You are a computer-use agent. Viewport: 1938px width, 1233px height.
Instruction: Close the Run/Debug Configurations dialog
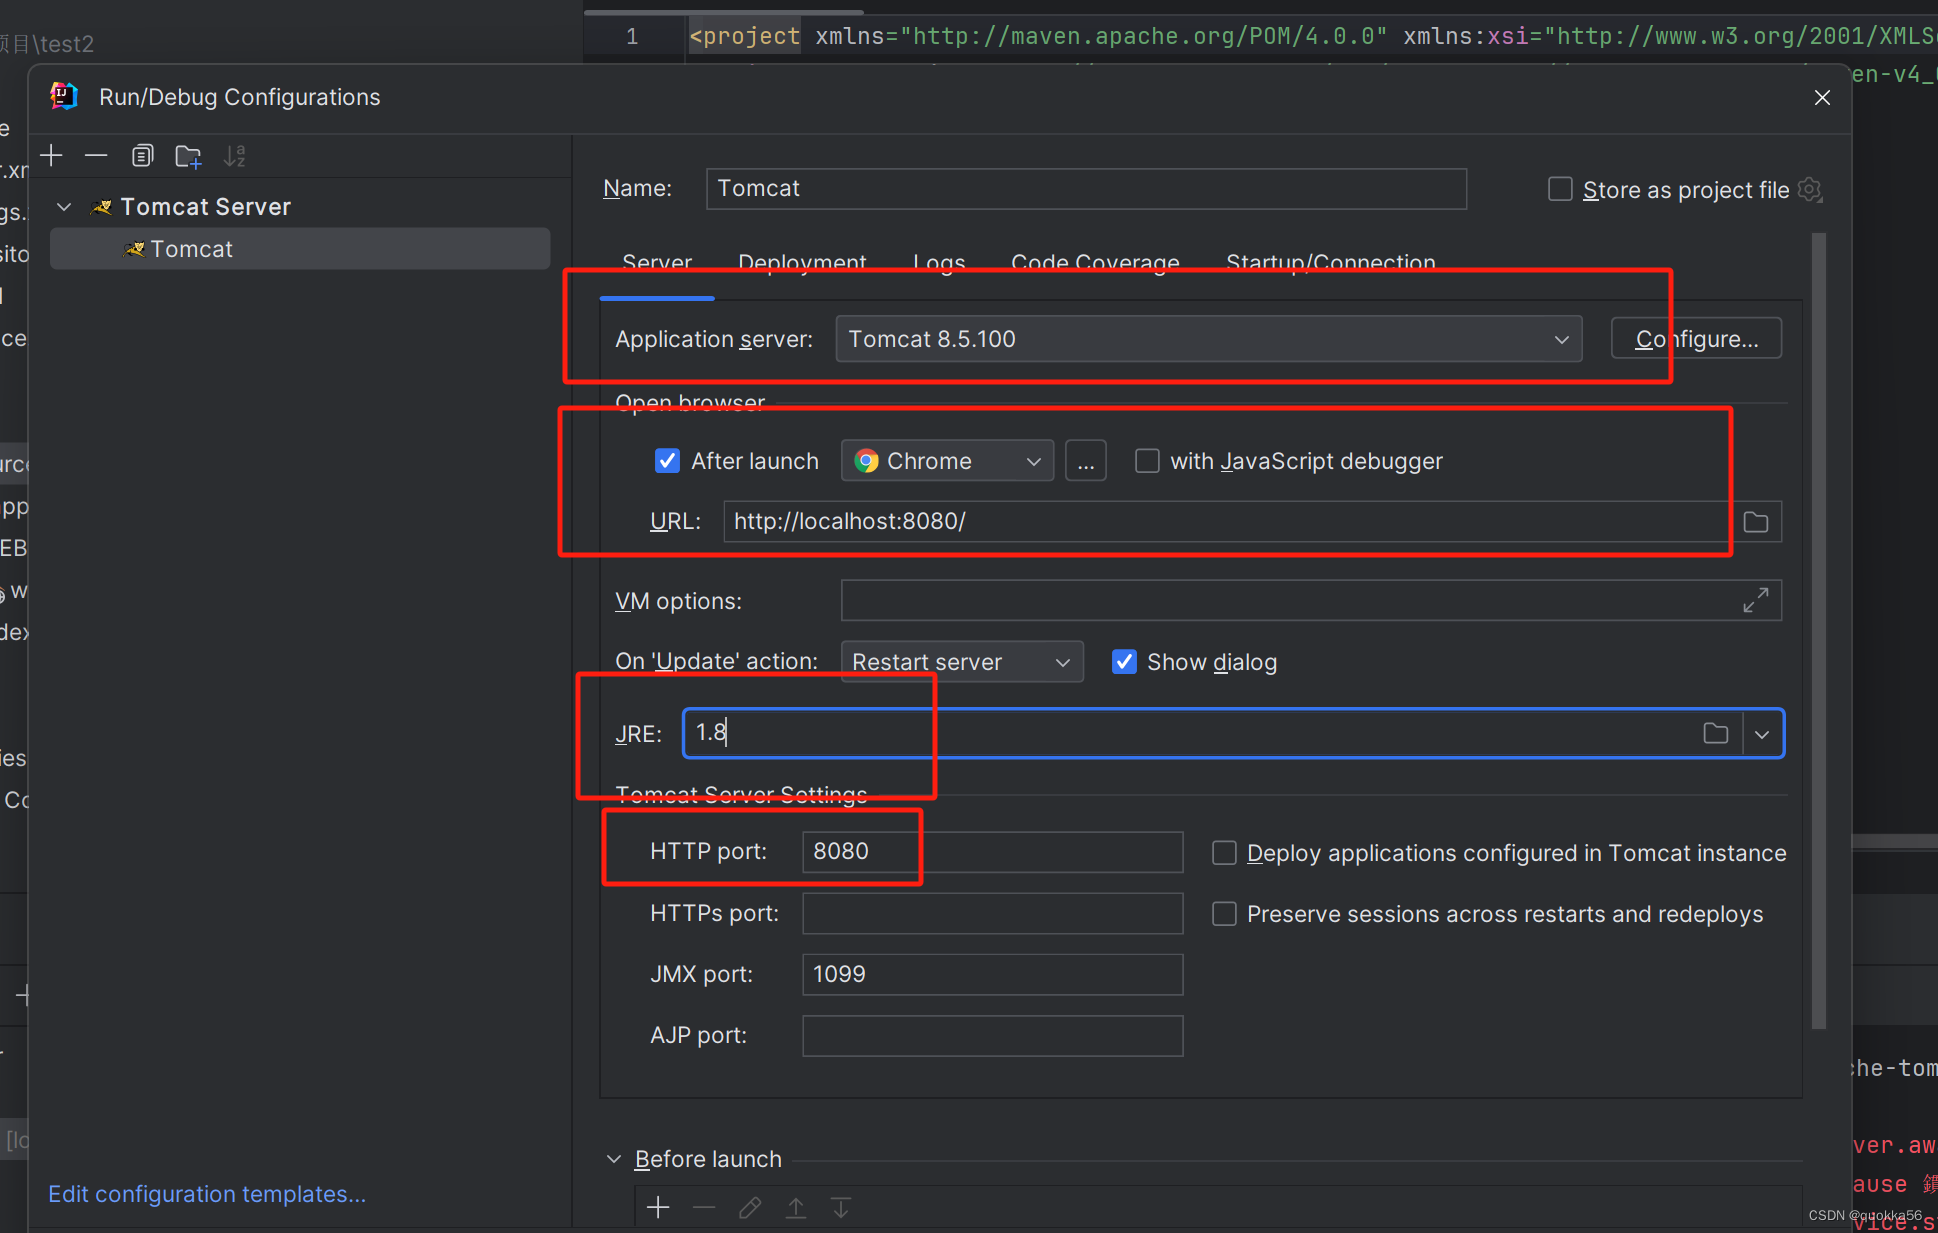1822,97
